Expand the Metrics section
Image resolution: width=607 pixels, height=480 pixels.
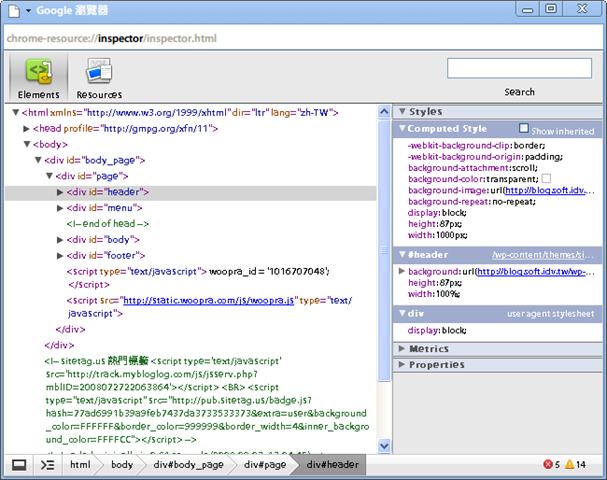coord(402,348)
